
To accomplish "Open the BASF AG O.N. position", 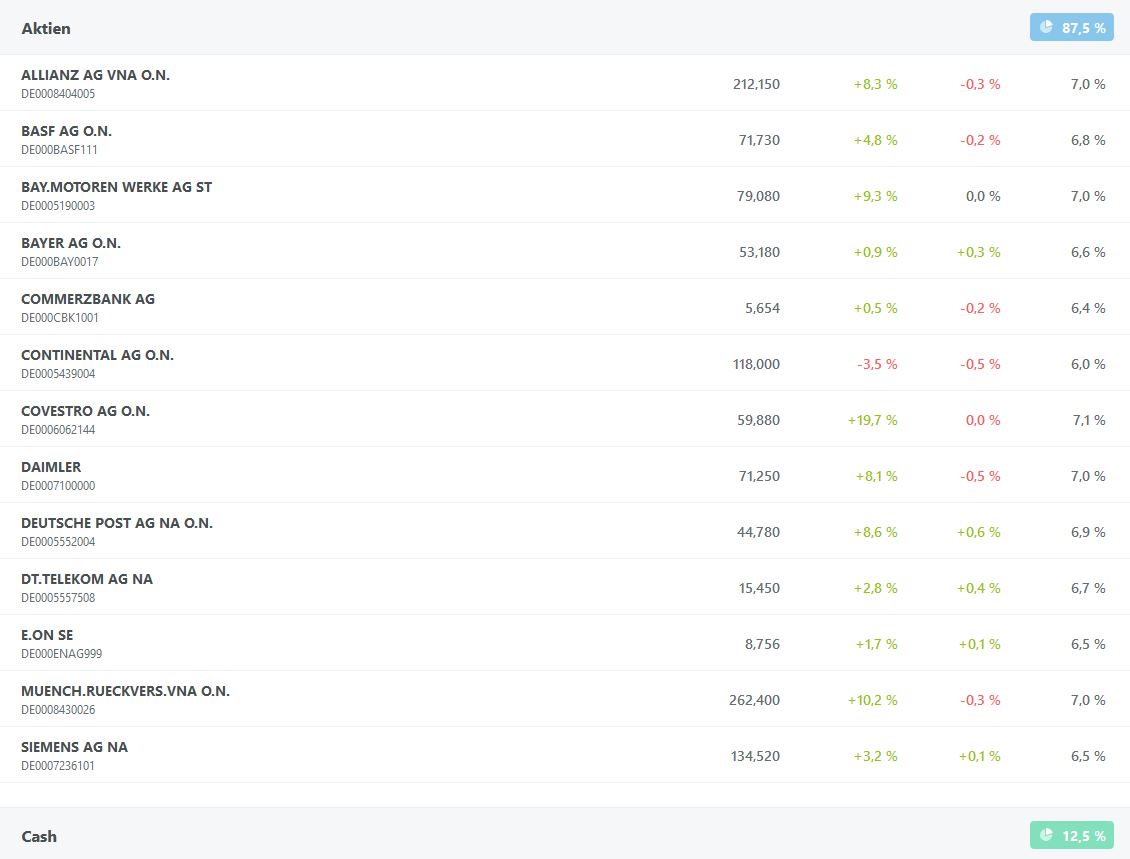I will (x=66, y=131).
